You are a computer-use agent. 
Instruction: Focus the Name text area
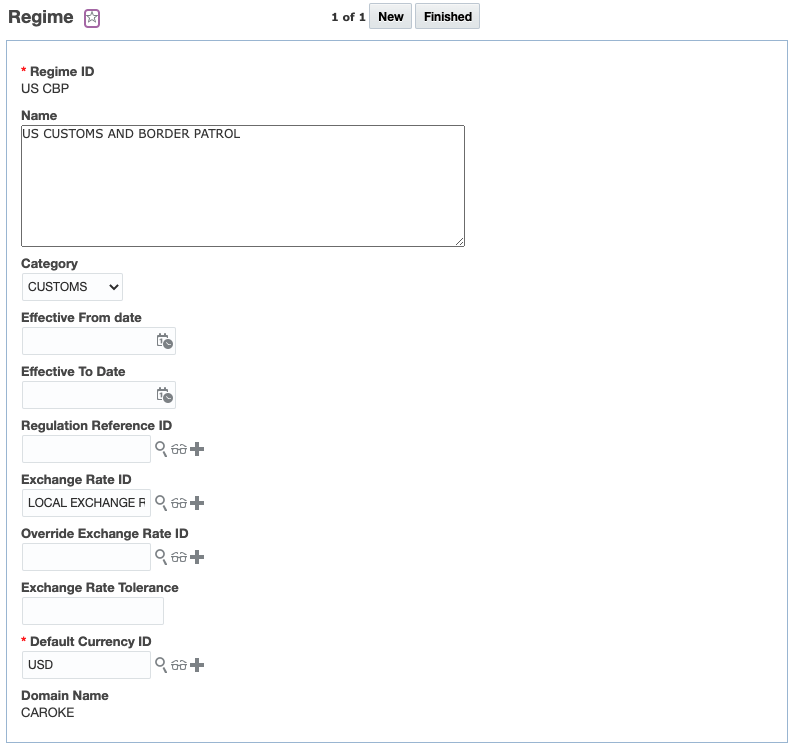243,186
